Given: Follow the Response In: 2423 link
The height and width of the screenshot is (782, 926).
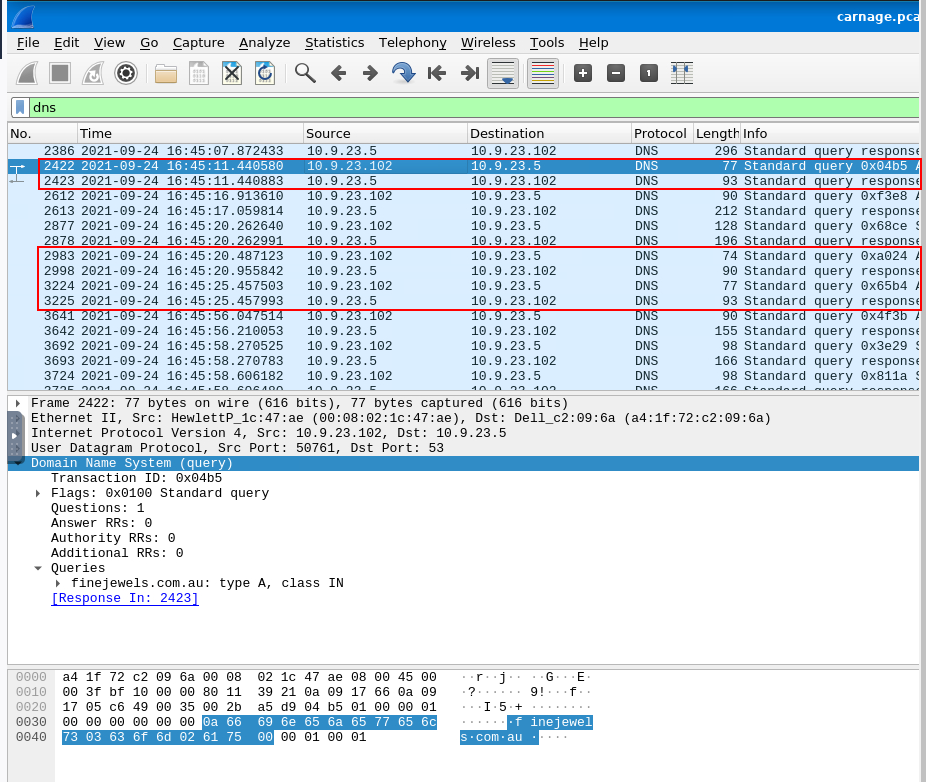Looking at the screenshot, I should point(125,598).
